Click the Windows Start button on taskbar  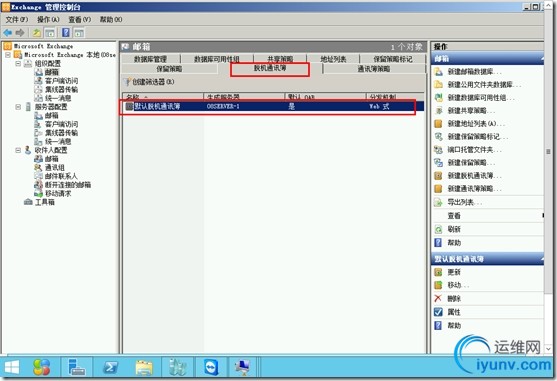tap(11, 367)
